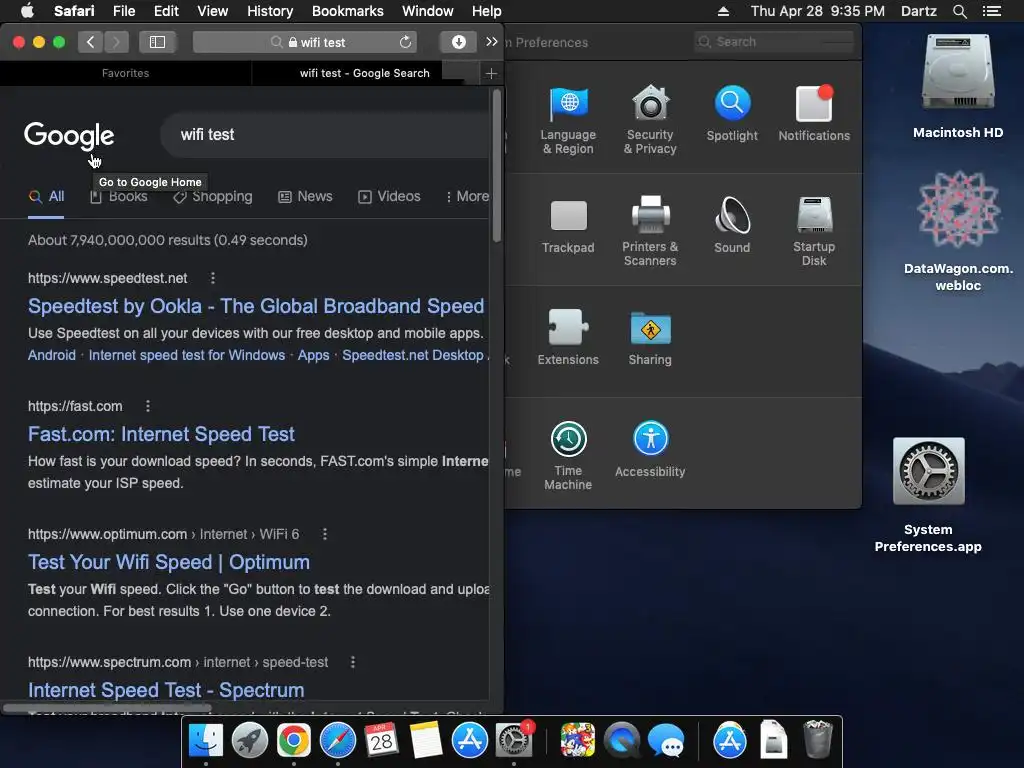The height and width of the screenshot is (768, 1024).
Task: Open Messages from the Dock
Action: (665, 741)
